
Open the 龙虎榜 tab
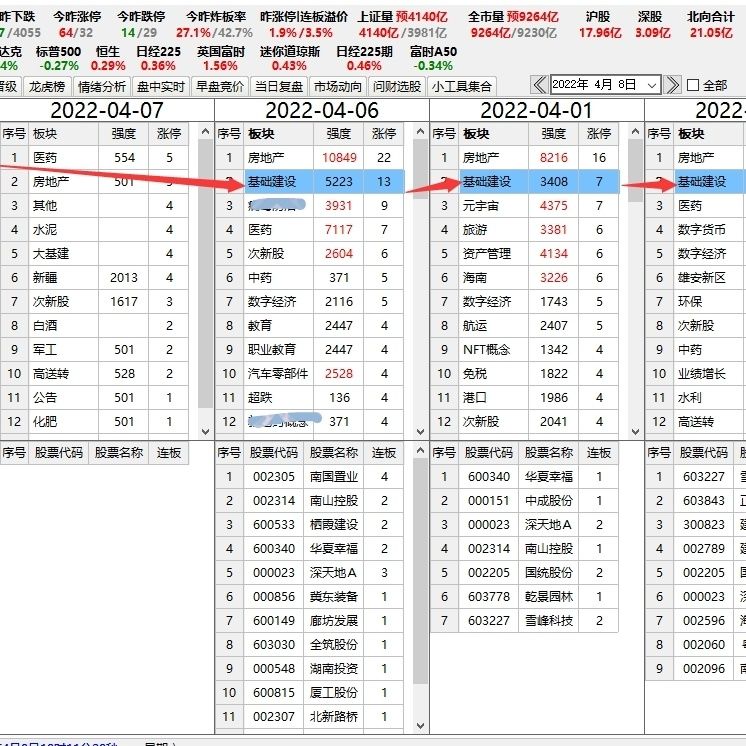pos(47,87)
